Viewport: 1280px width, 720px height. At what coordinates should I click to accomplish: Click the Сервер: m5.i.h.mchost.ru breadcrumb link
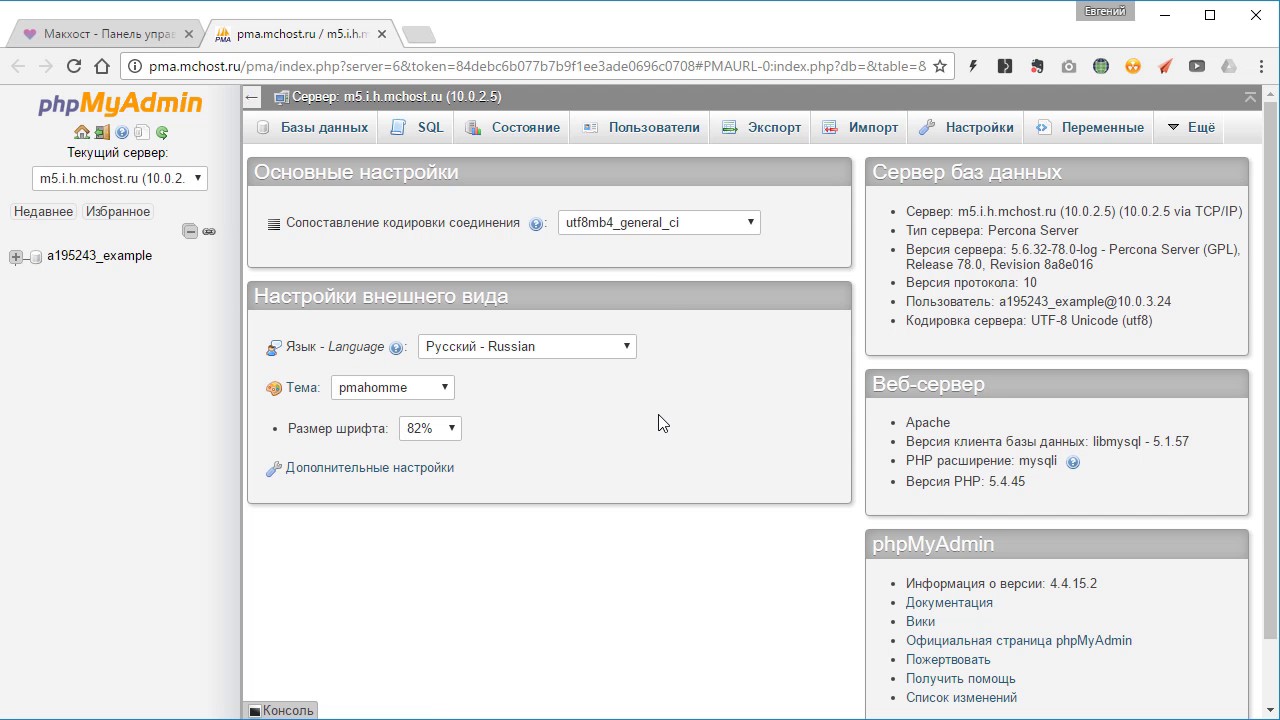click(396, 97)
